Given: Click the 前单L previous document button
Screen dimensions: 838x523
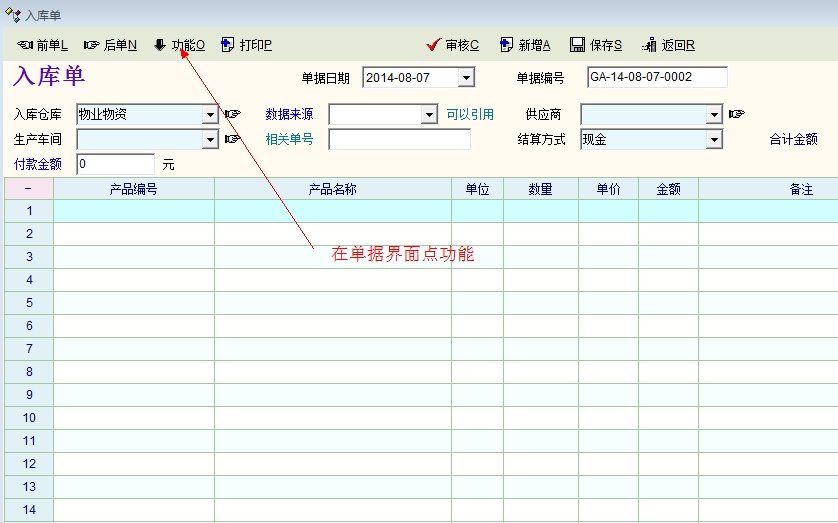Looking at the screenshot, I should (42, 45).
